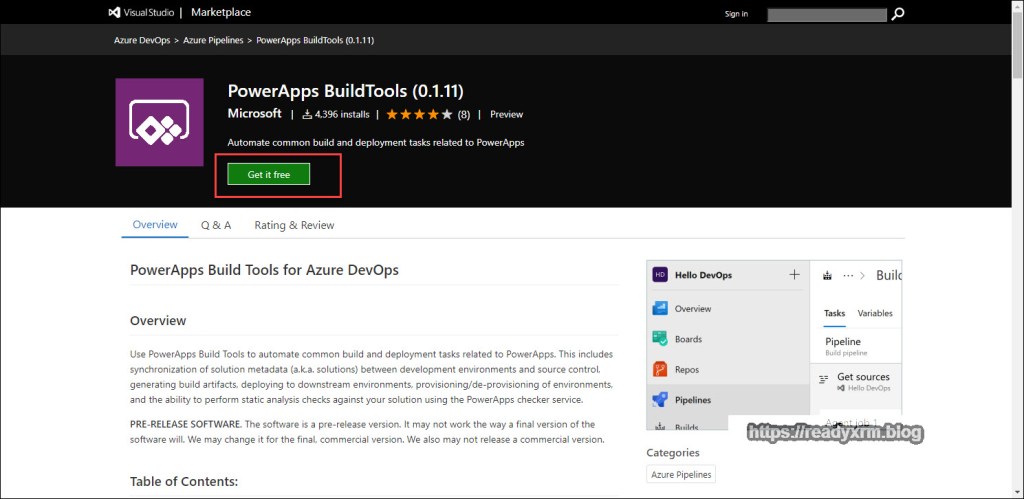Click the search magnifier icon

[897, 14]
